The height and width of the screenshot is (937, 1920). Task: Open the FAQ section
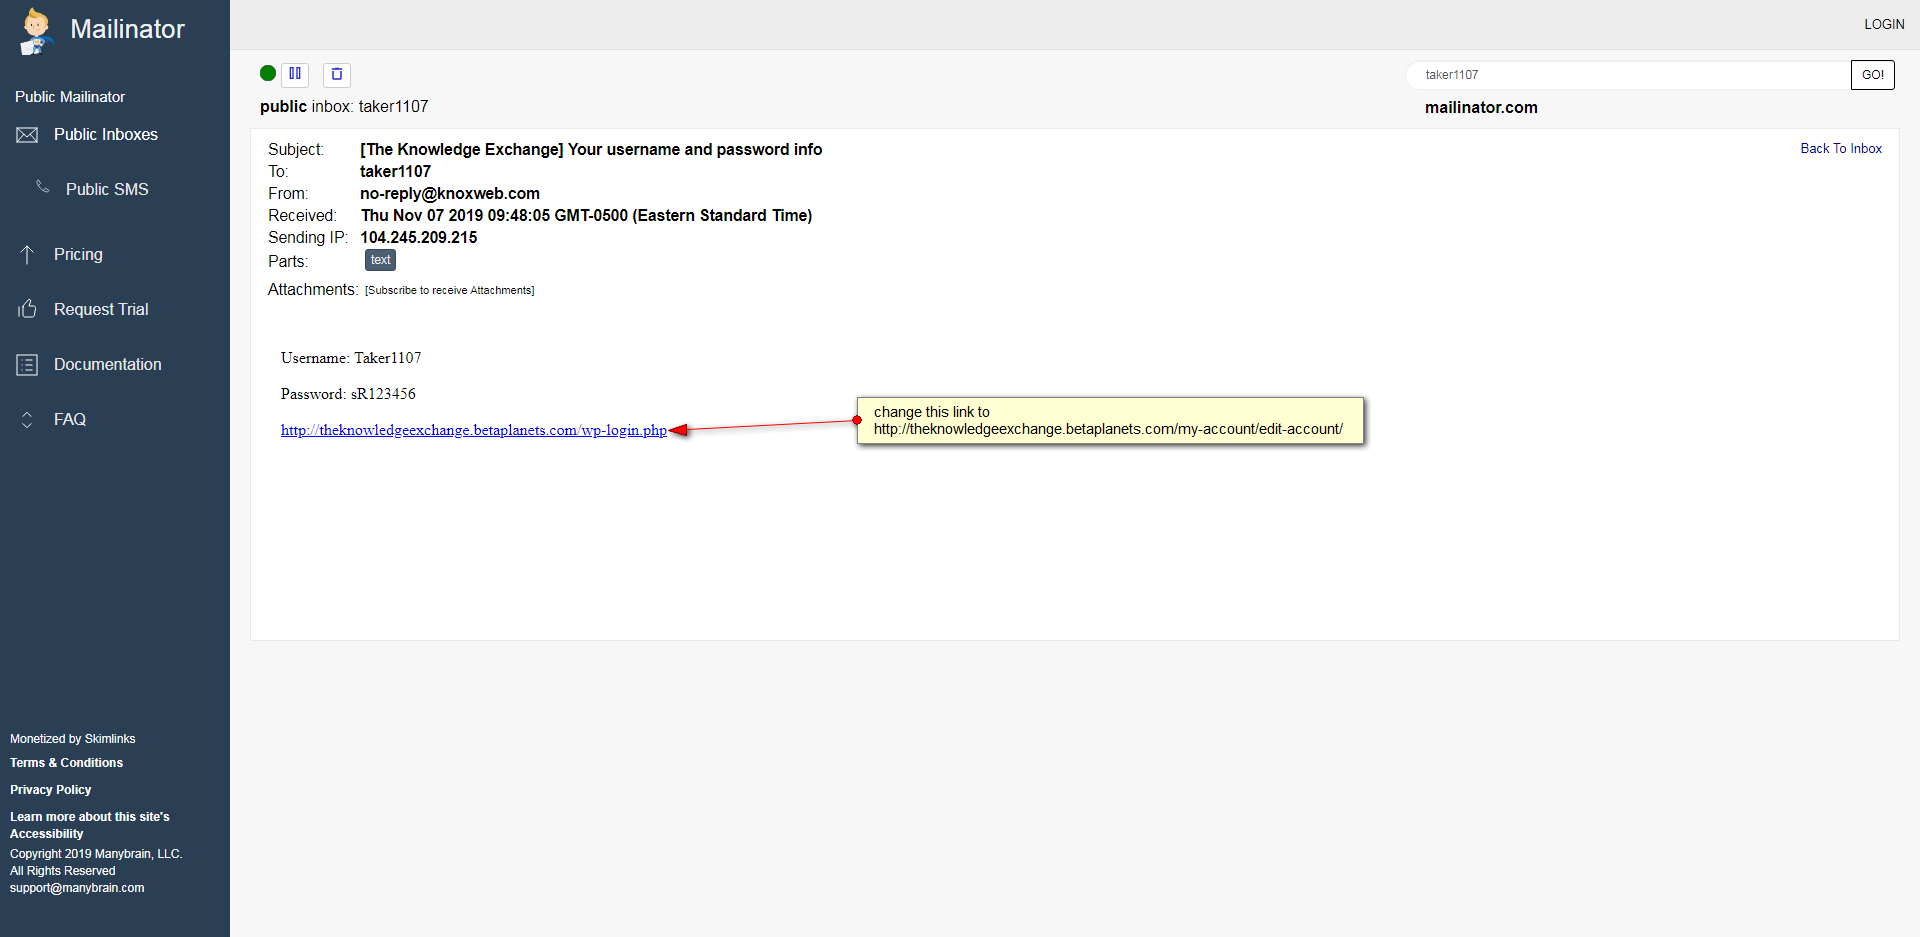pyautogui.click(x=70, y=420)
